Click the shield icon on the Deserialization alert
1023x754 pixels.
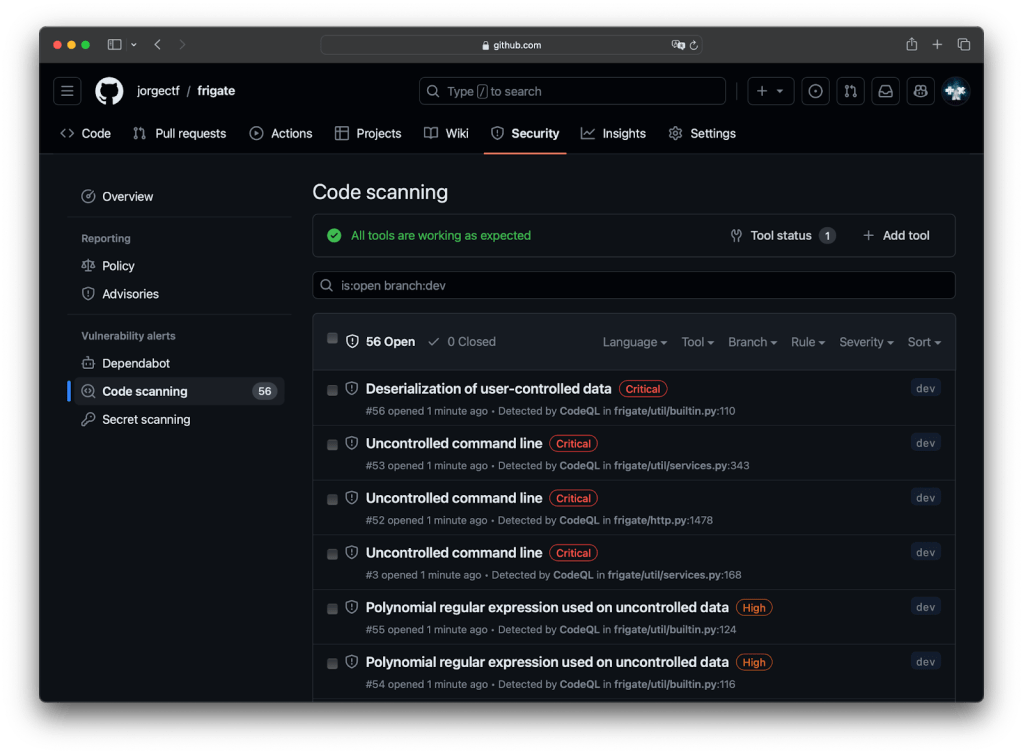coord(351,388)
